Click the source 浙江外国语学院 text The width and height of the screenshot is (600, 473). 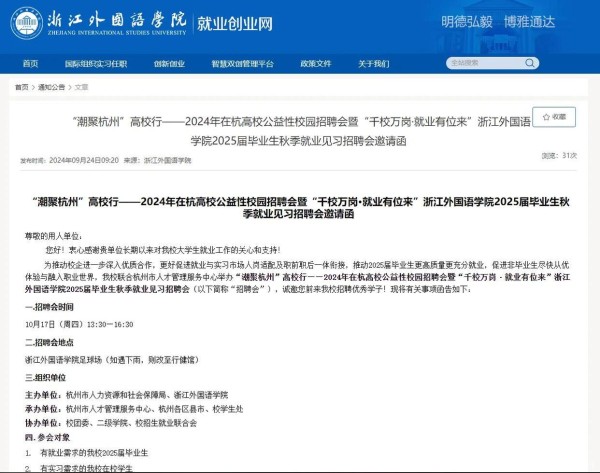(167, 160)
